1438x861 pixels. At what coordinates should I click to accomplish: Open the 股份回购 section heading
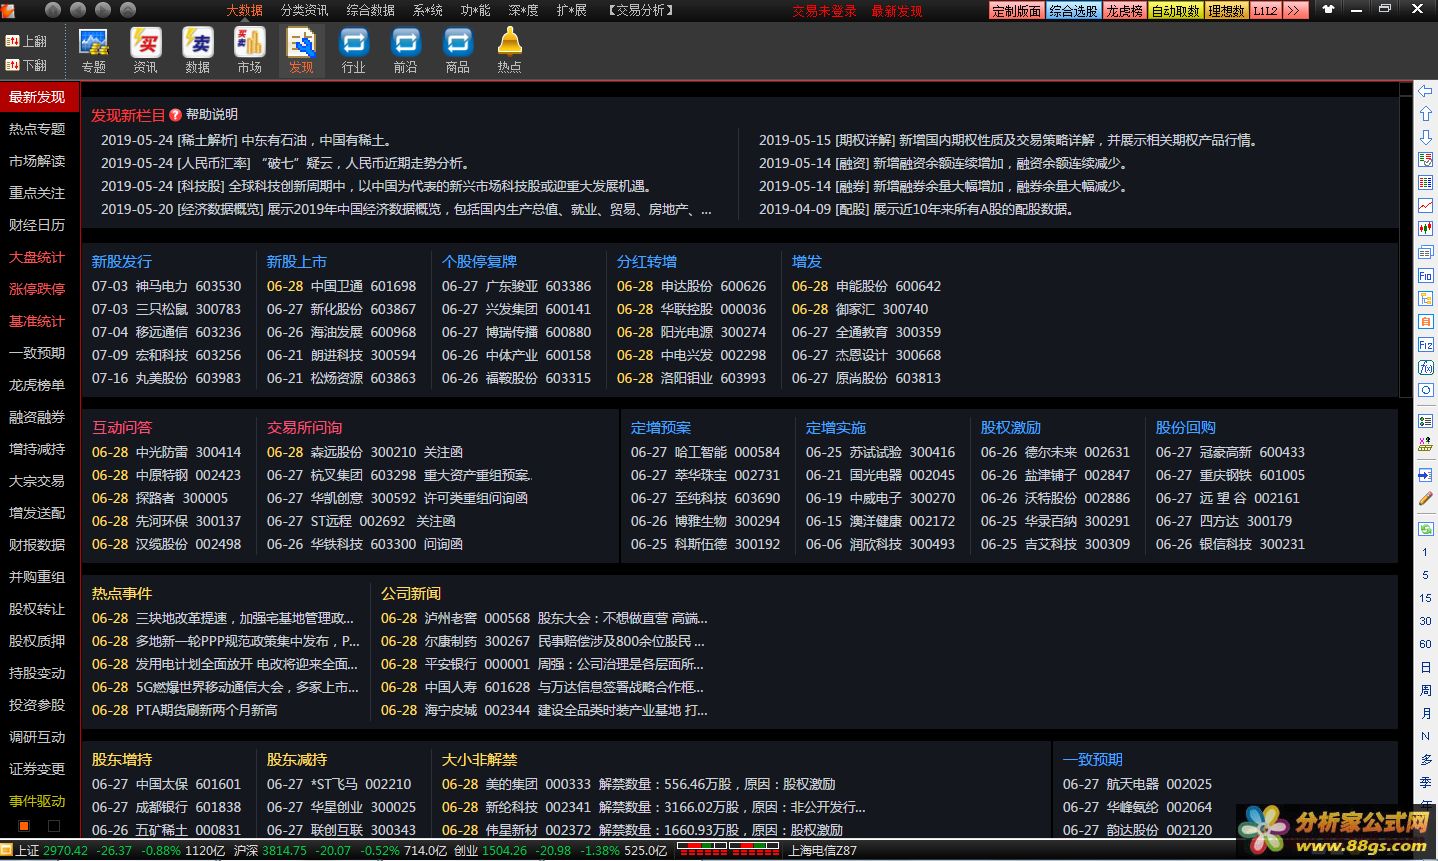[x=1186, y=427]
